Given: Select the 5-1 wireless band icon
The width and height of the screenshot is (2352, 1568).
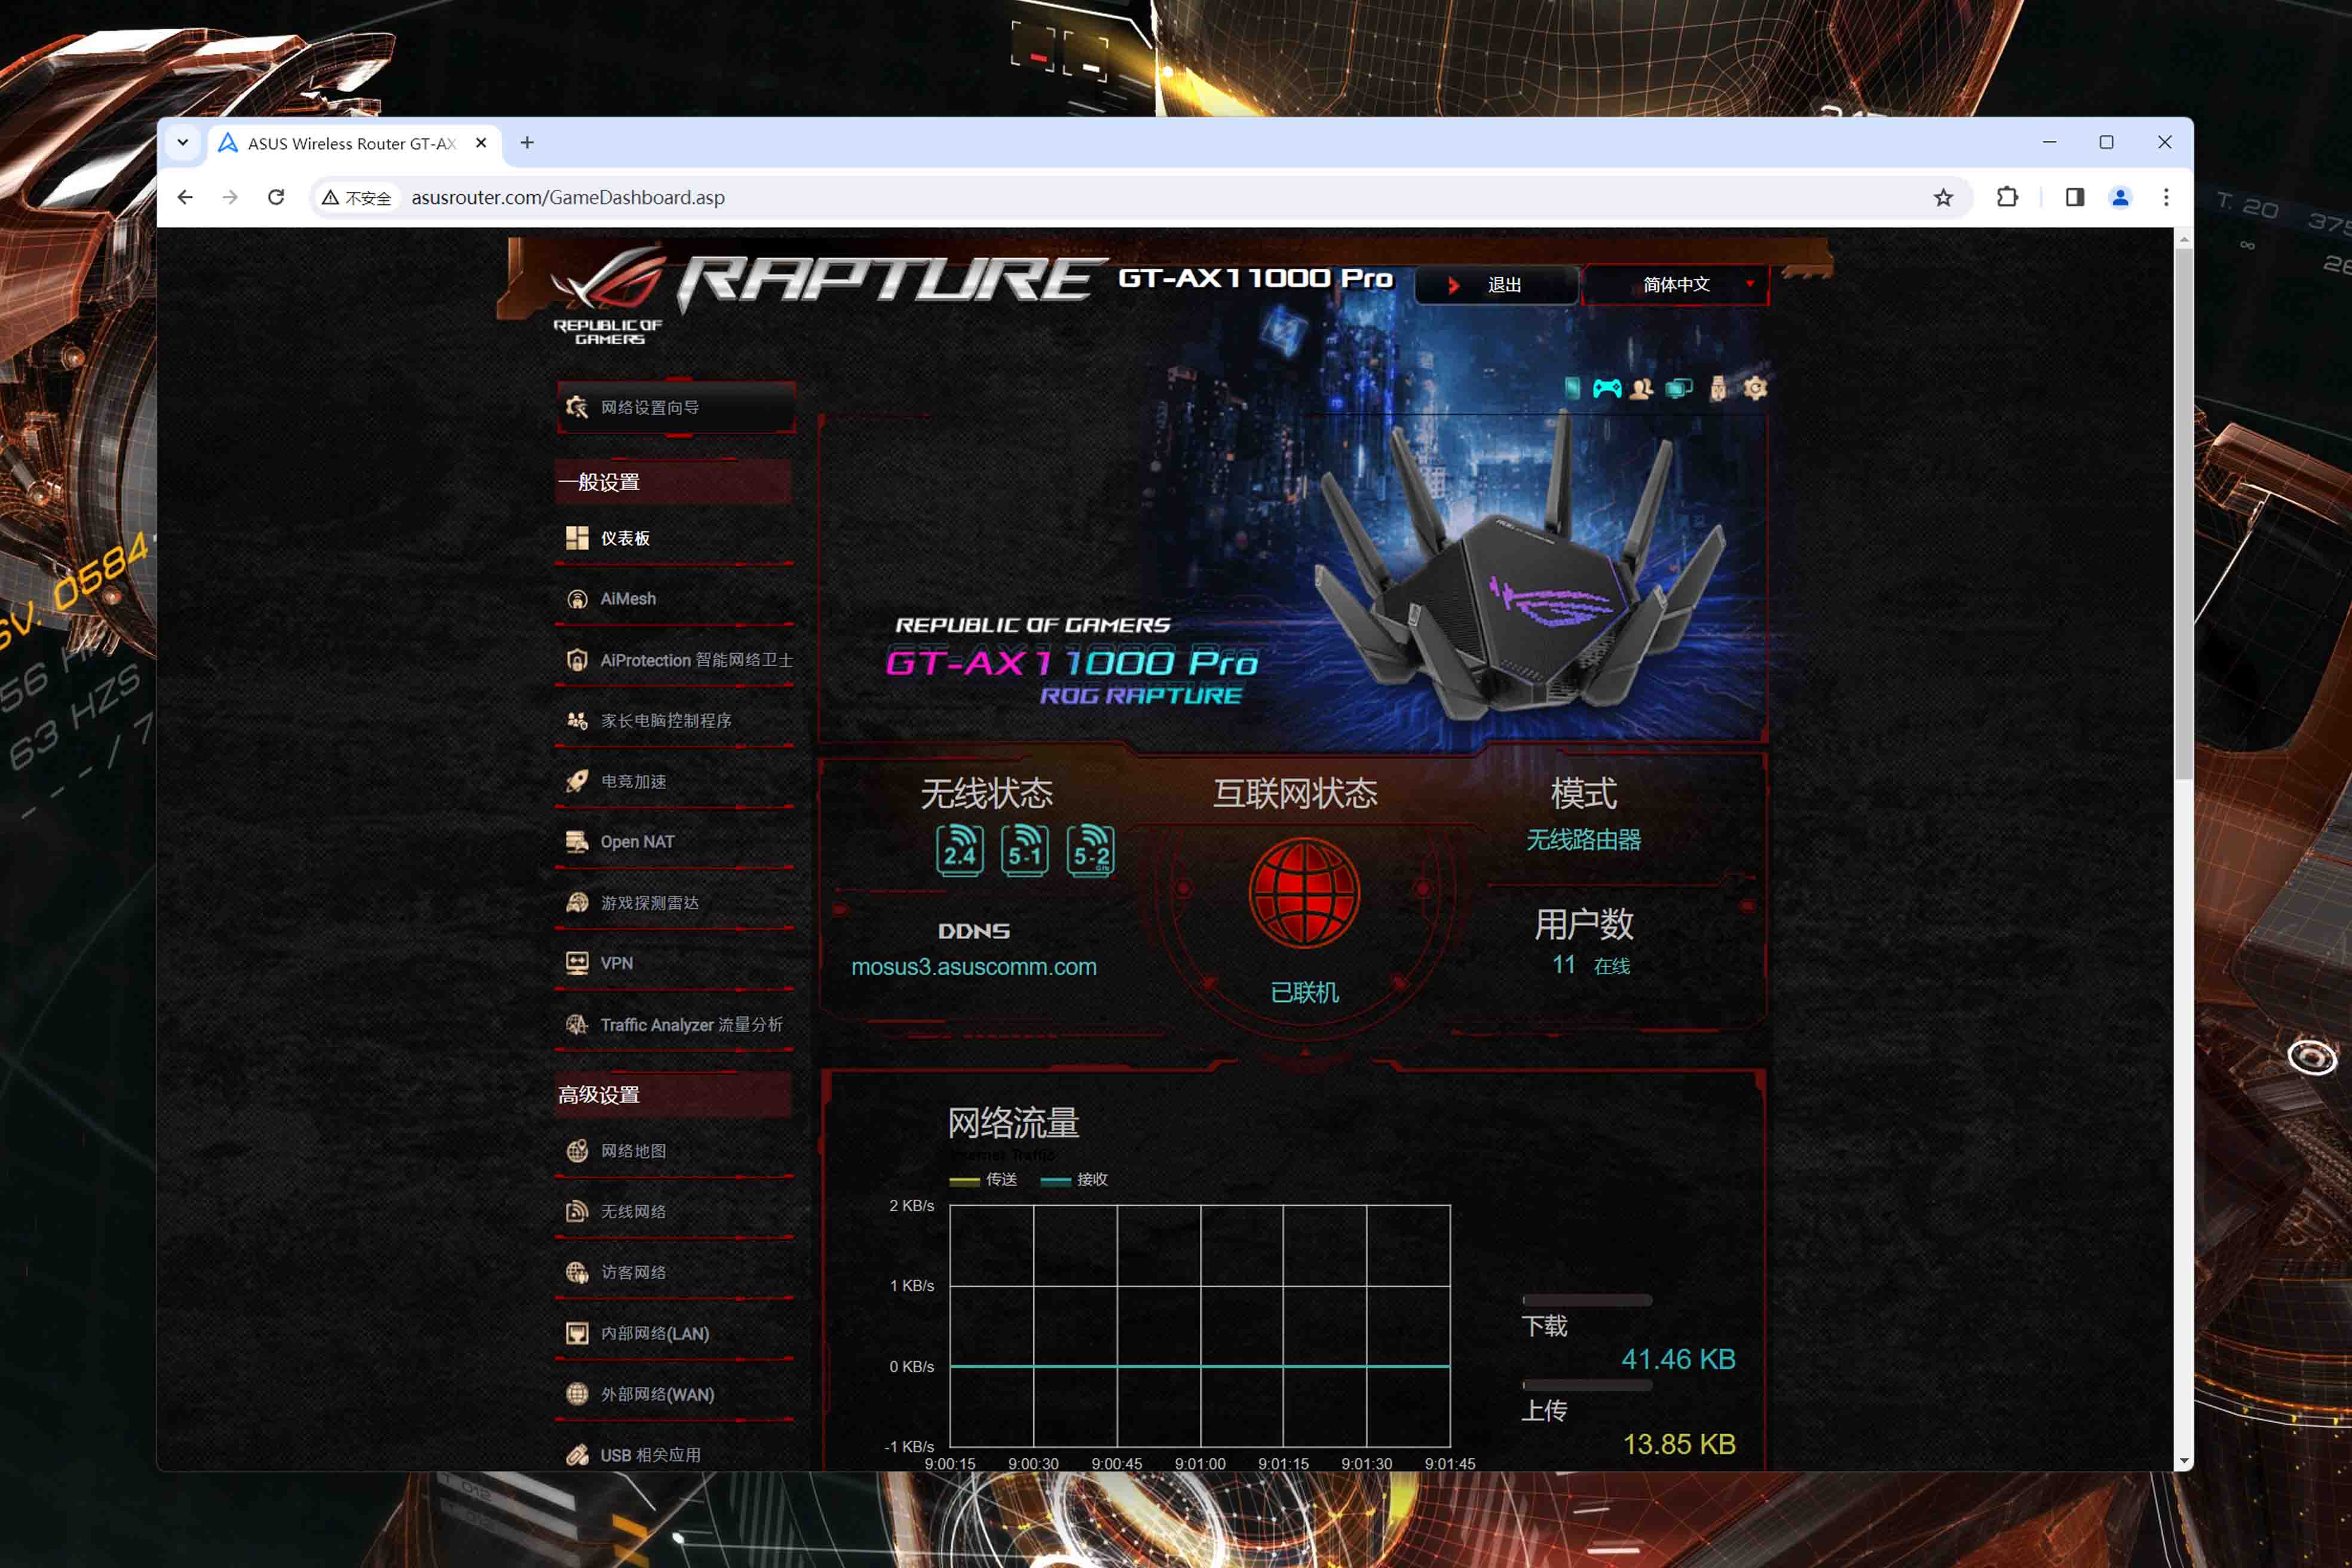Looking at the screenshot, I should pos(1025,850).
